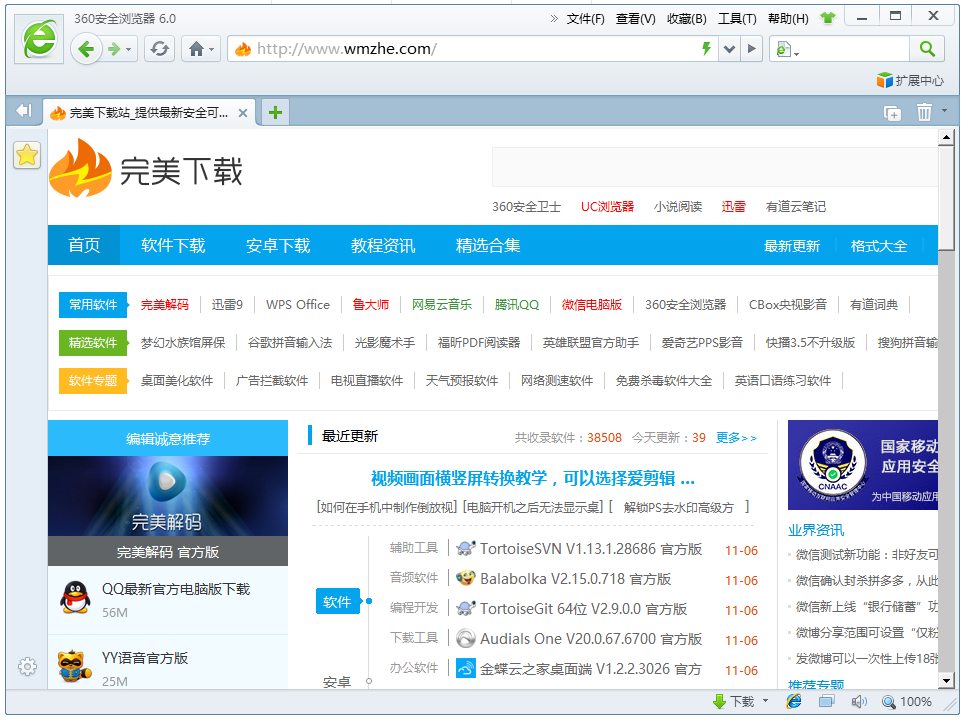
Task: Open the 工具(T) menu
Action: (x=737, y=17)
